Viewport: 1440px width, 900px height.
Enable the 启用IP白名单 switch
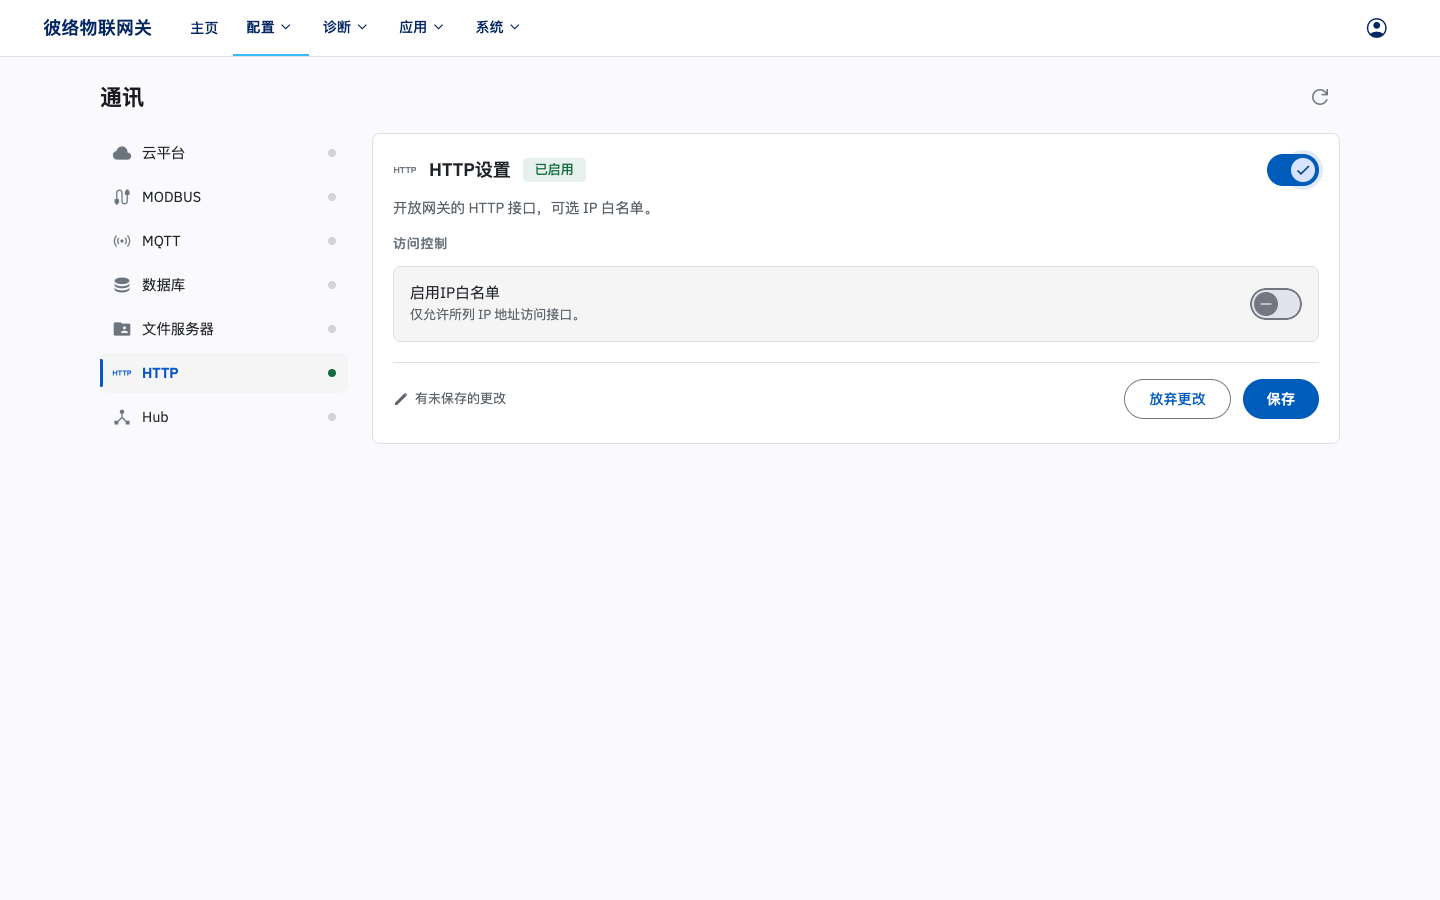click(1276, 304)
